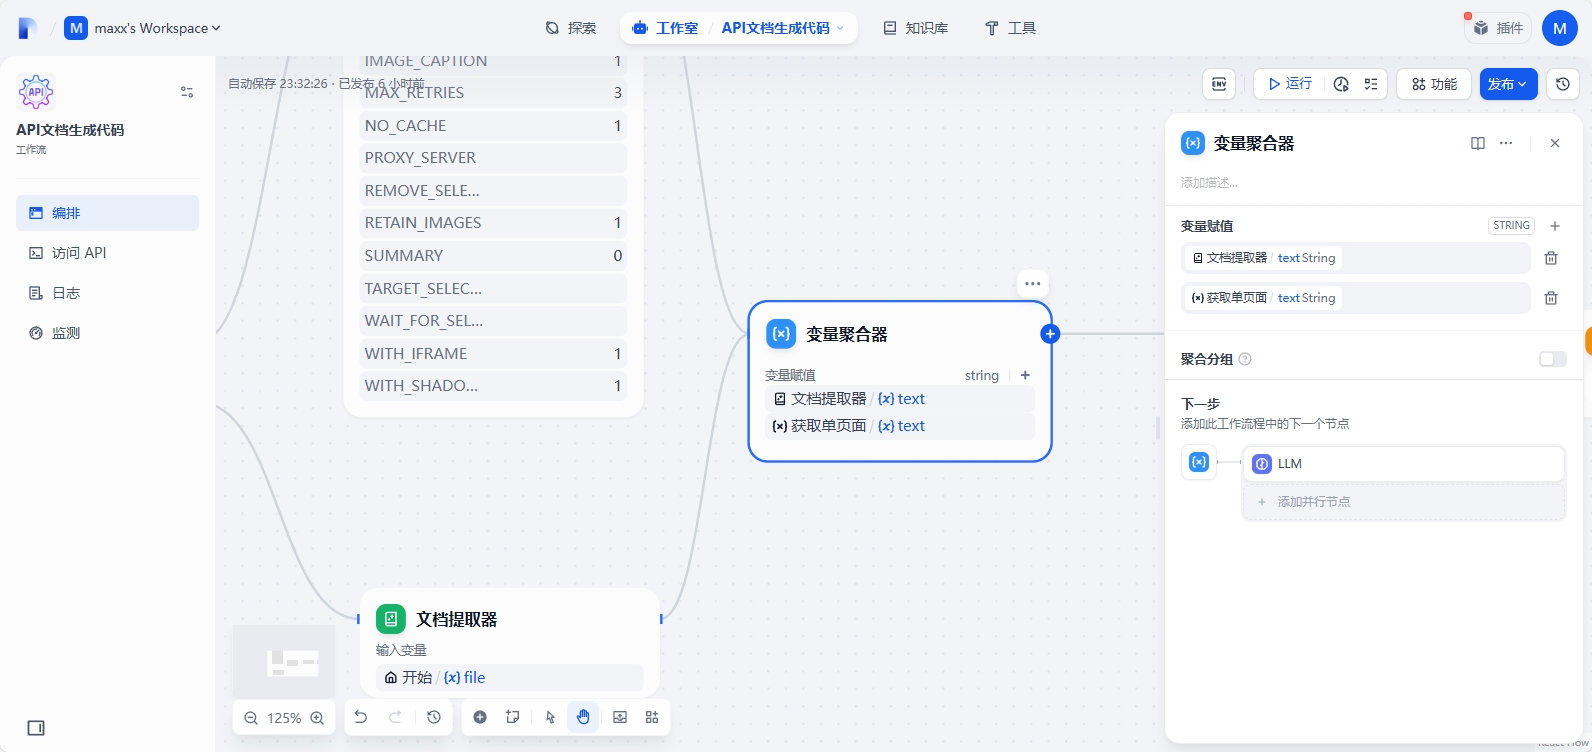Click the PROXY_SERVER row
The width and height of the screenshot is (1592, 752).
click(x=493, y=158)
